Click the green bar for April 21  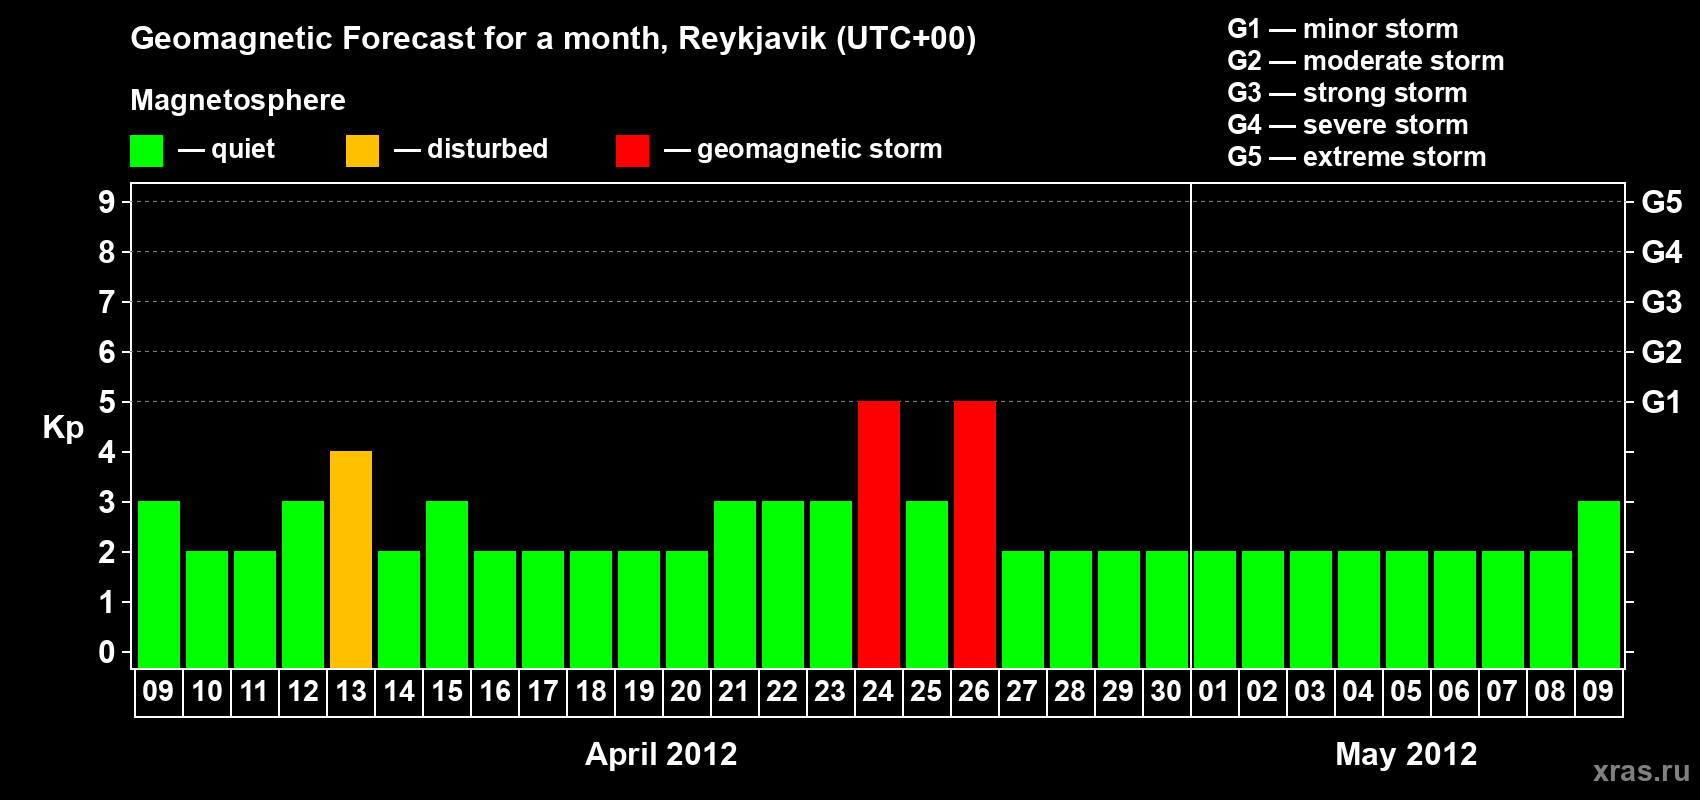coord(735,584)
